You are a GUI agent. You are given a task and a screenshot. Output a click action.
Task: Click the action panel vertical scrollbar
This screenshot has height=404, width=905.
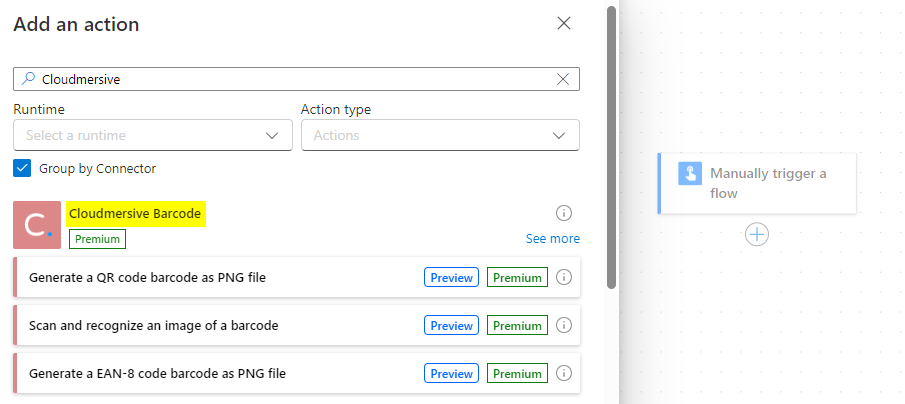612,147
